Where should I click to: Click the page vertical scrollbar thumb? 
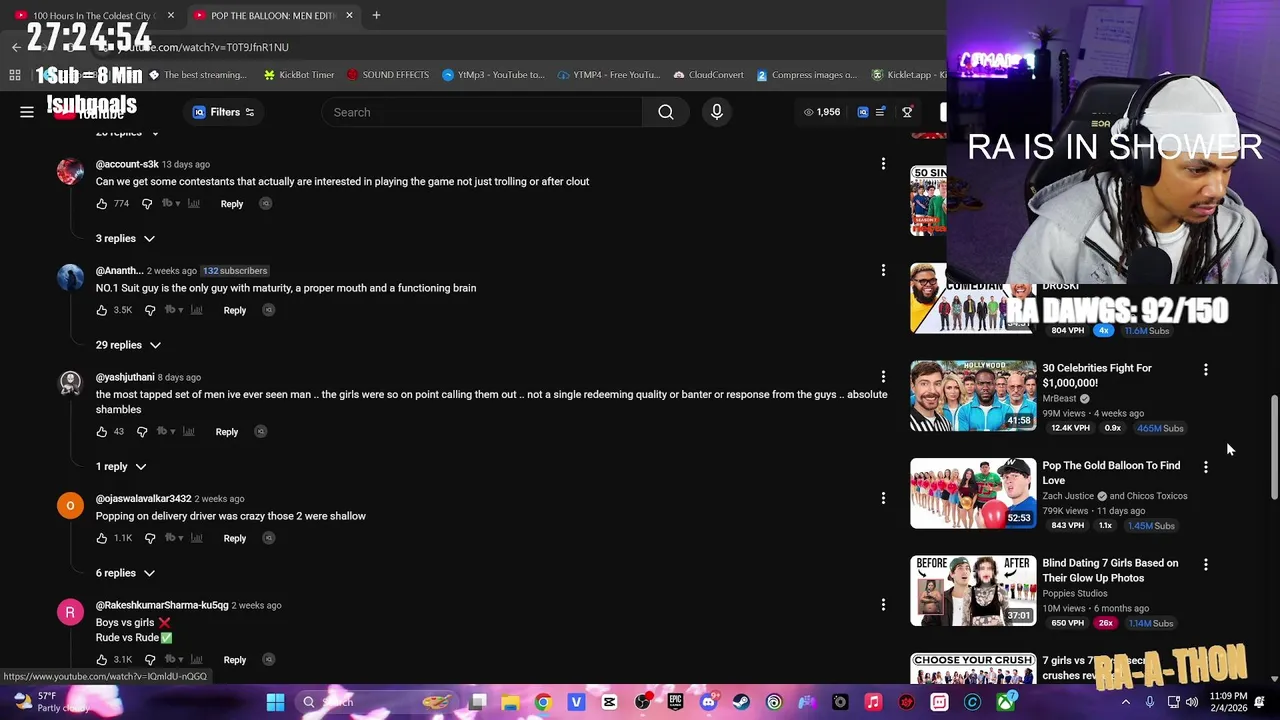pyautogui.click(x=1274, y=445)
